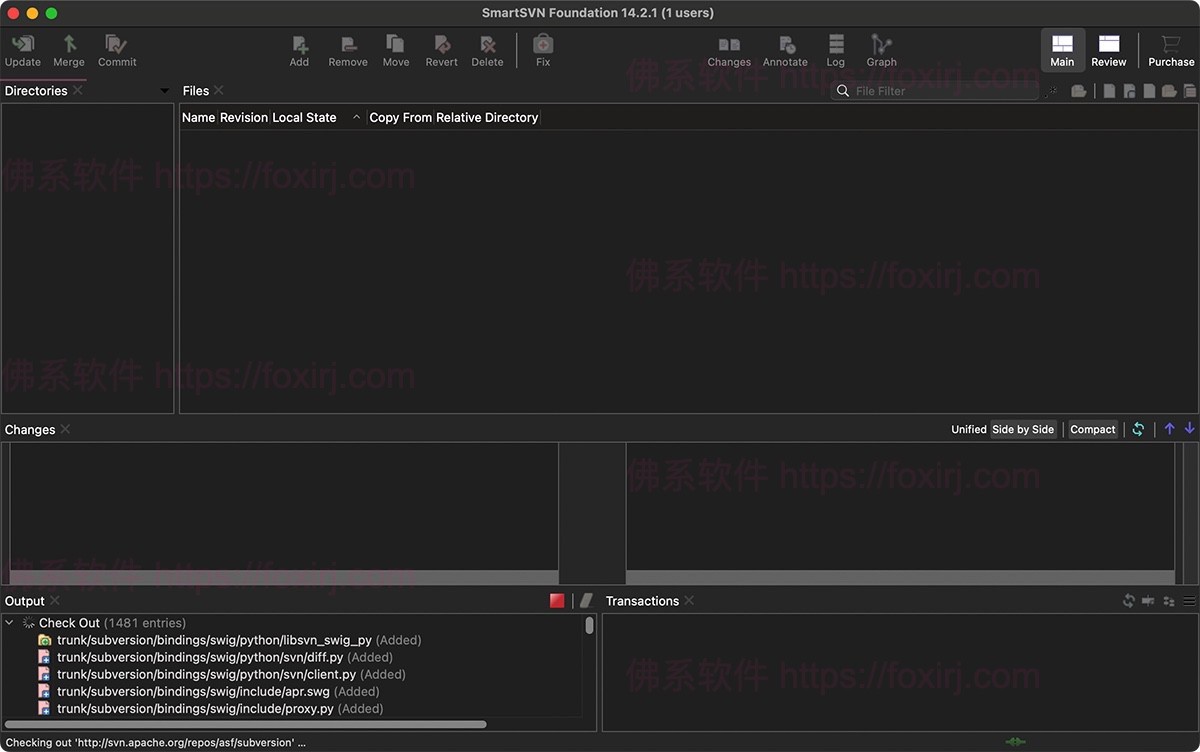Screen dimensions: 1200x752
Task: Toggle Compact mode in Changes panel
Action: click(1092, 429)
